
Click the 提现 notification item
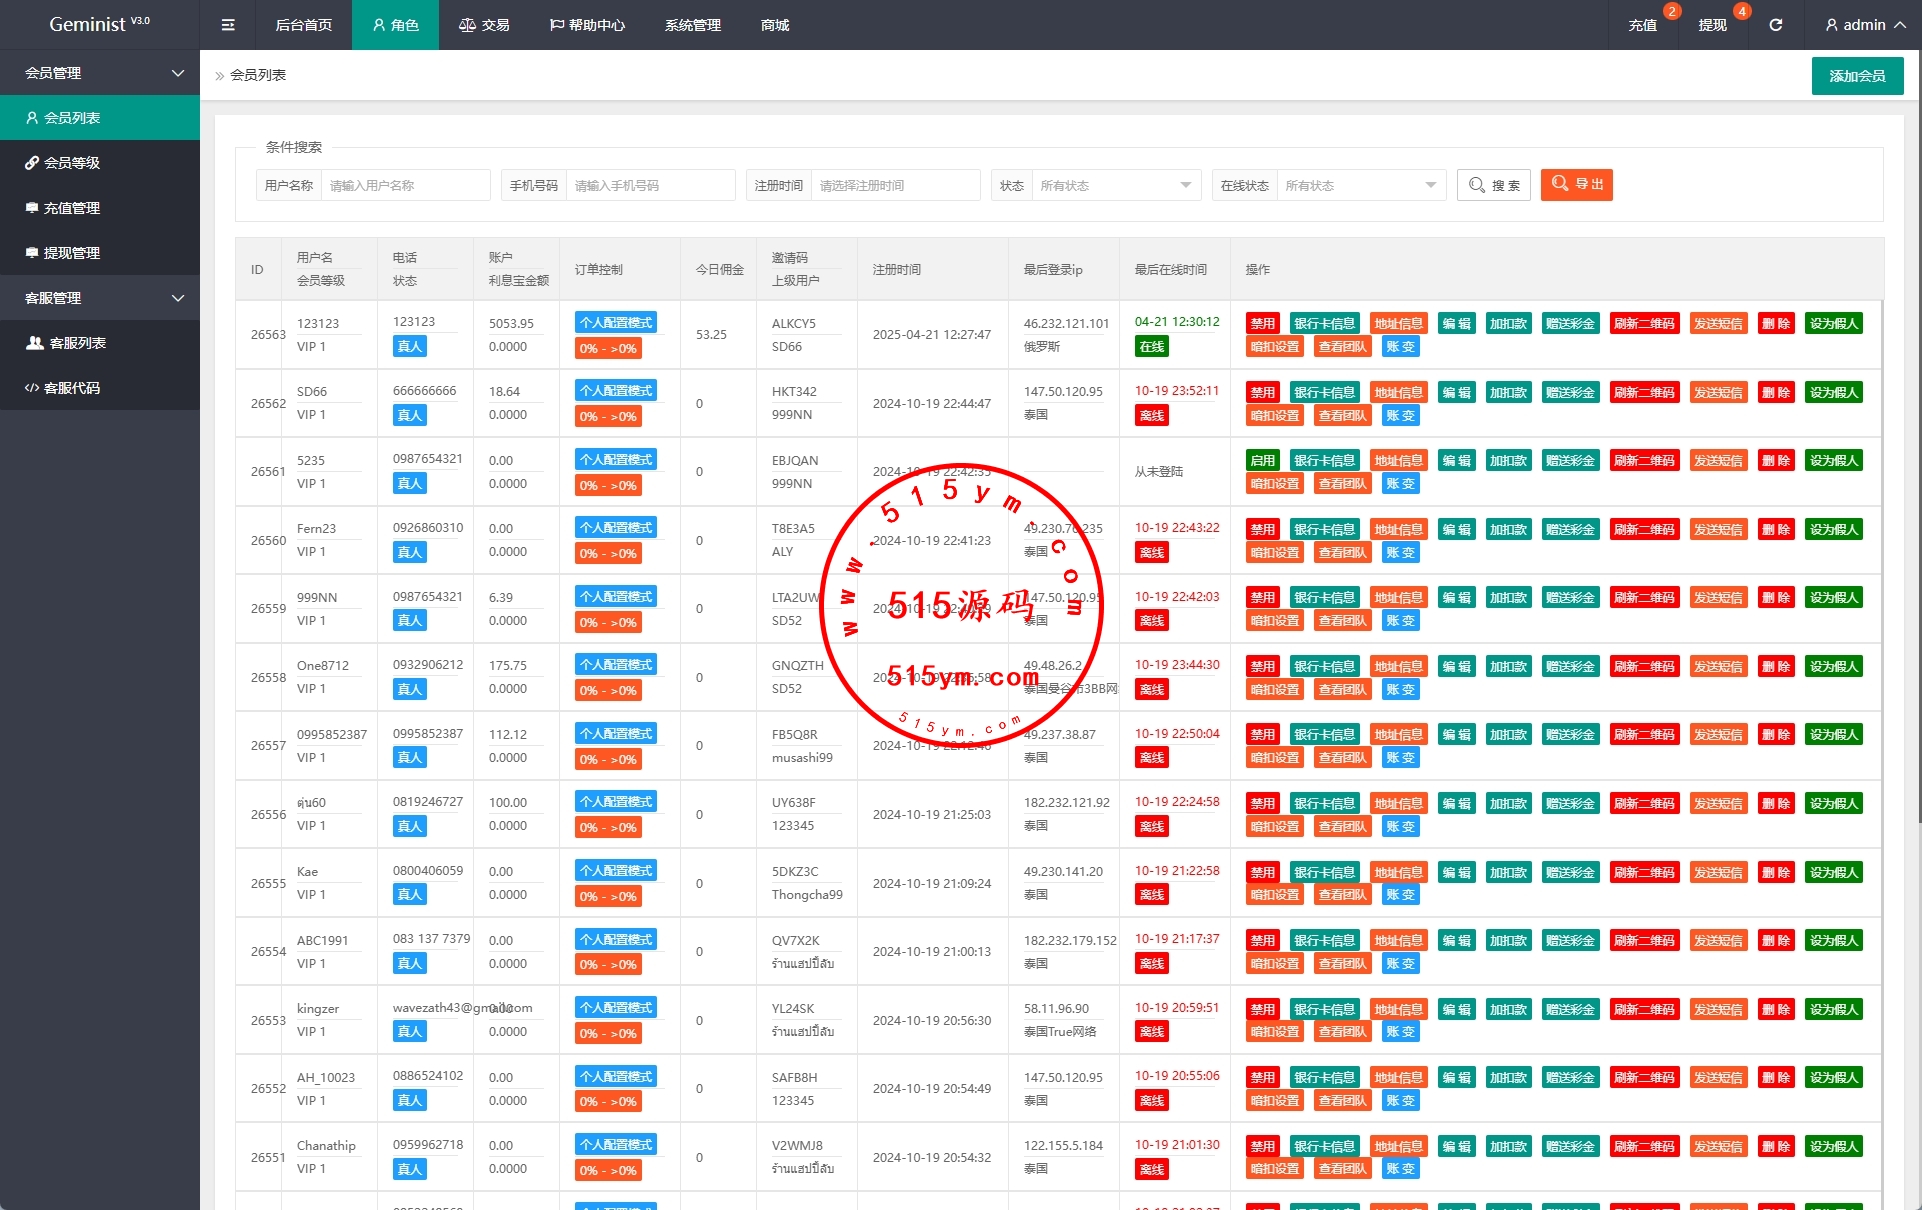click(1712, 25)
